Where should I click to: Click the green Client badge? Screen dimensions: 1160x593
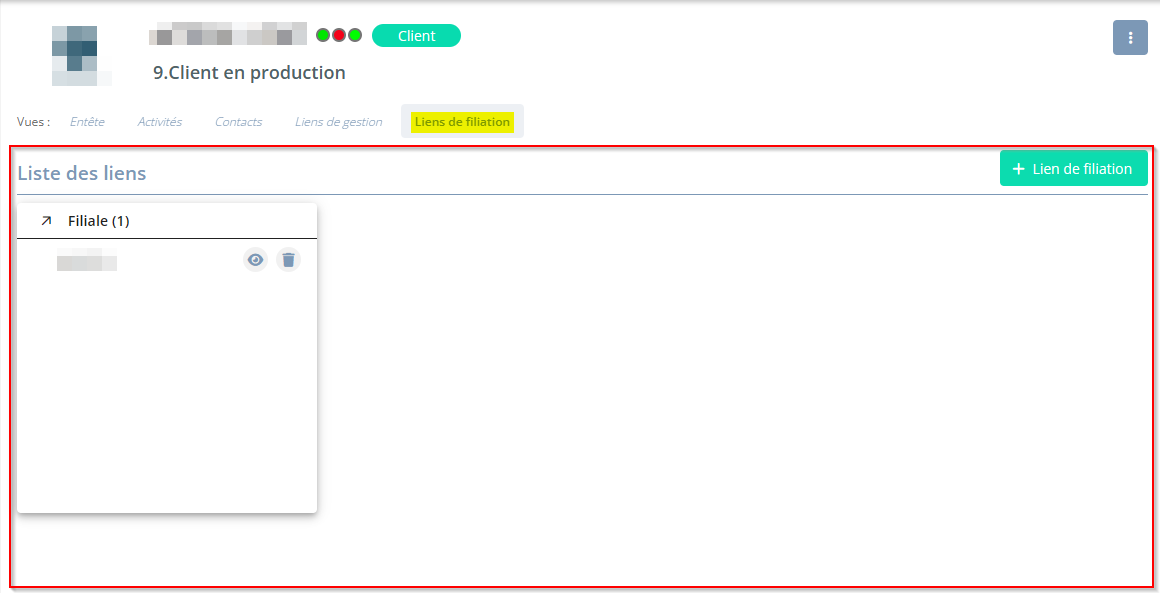coord(416,36)
